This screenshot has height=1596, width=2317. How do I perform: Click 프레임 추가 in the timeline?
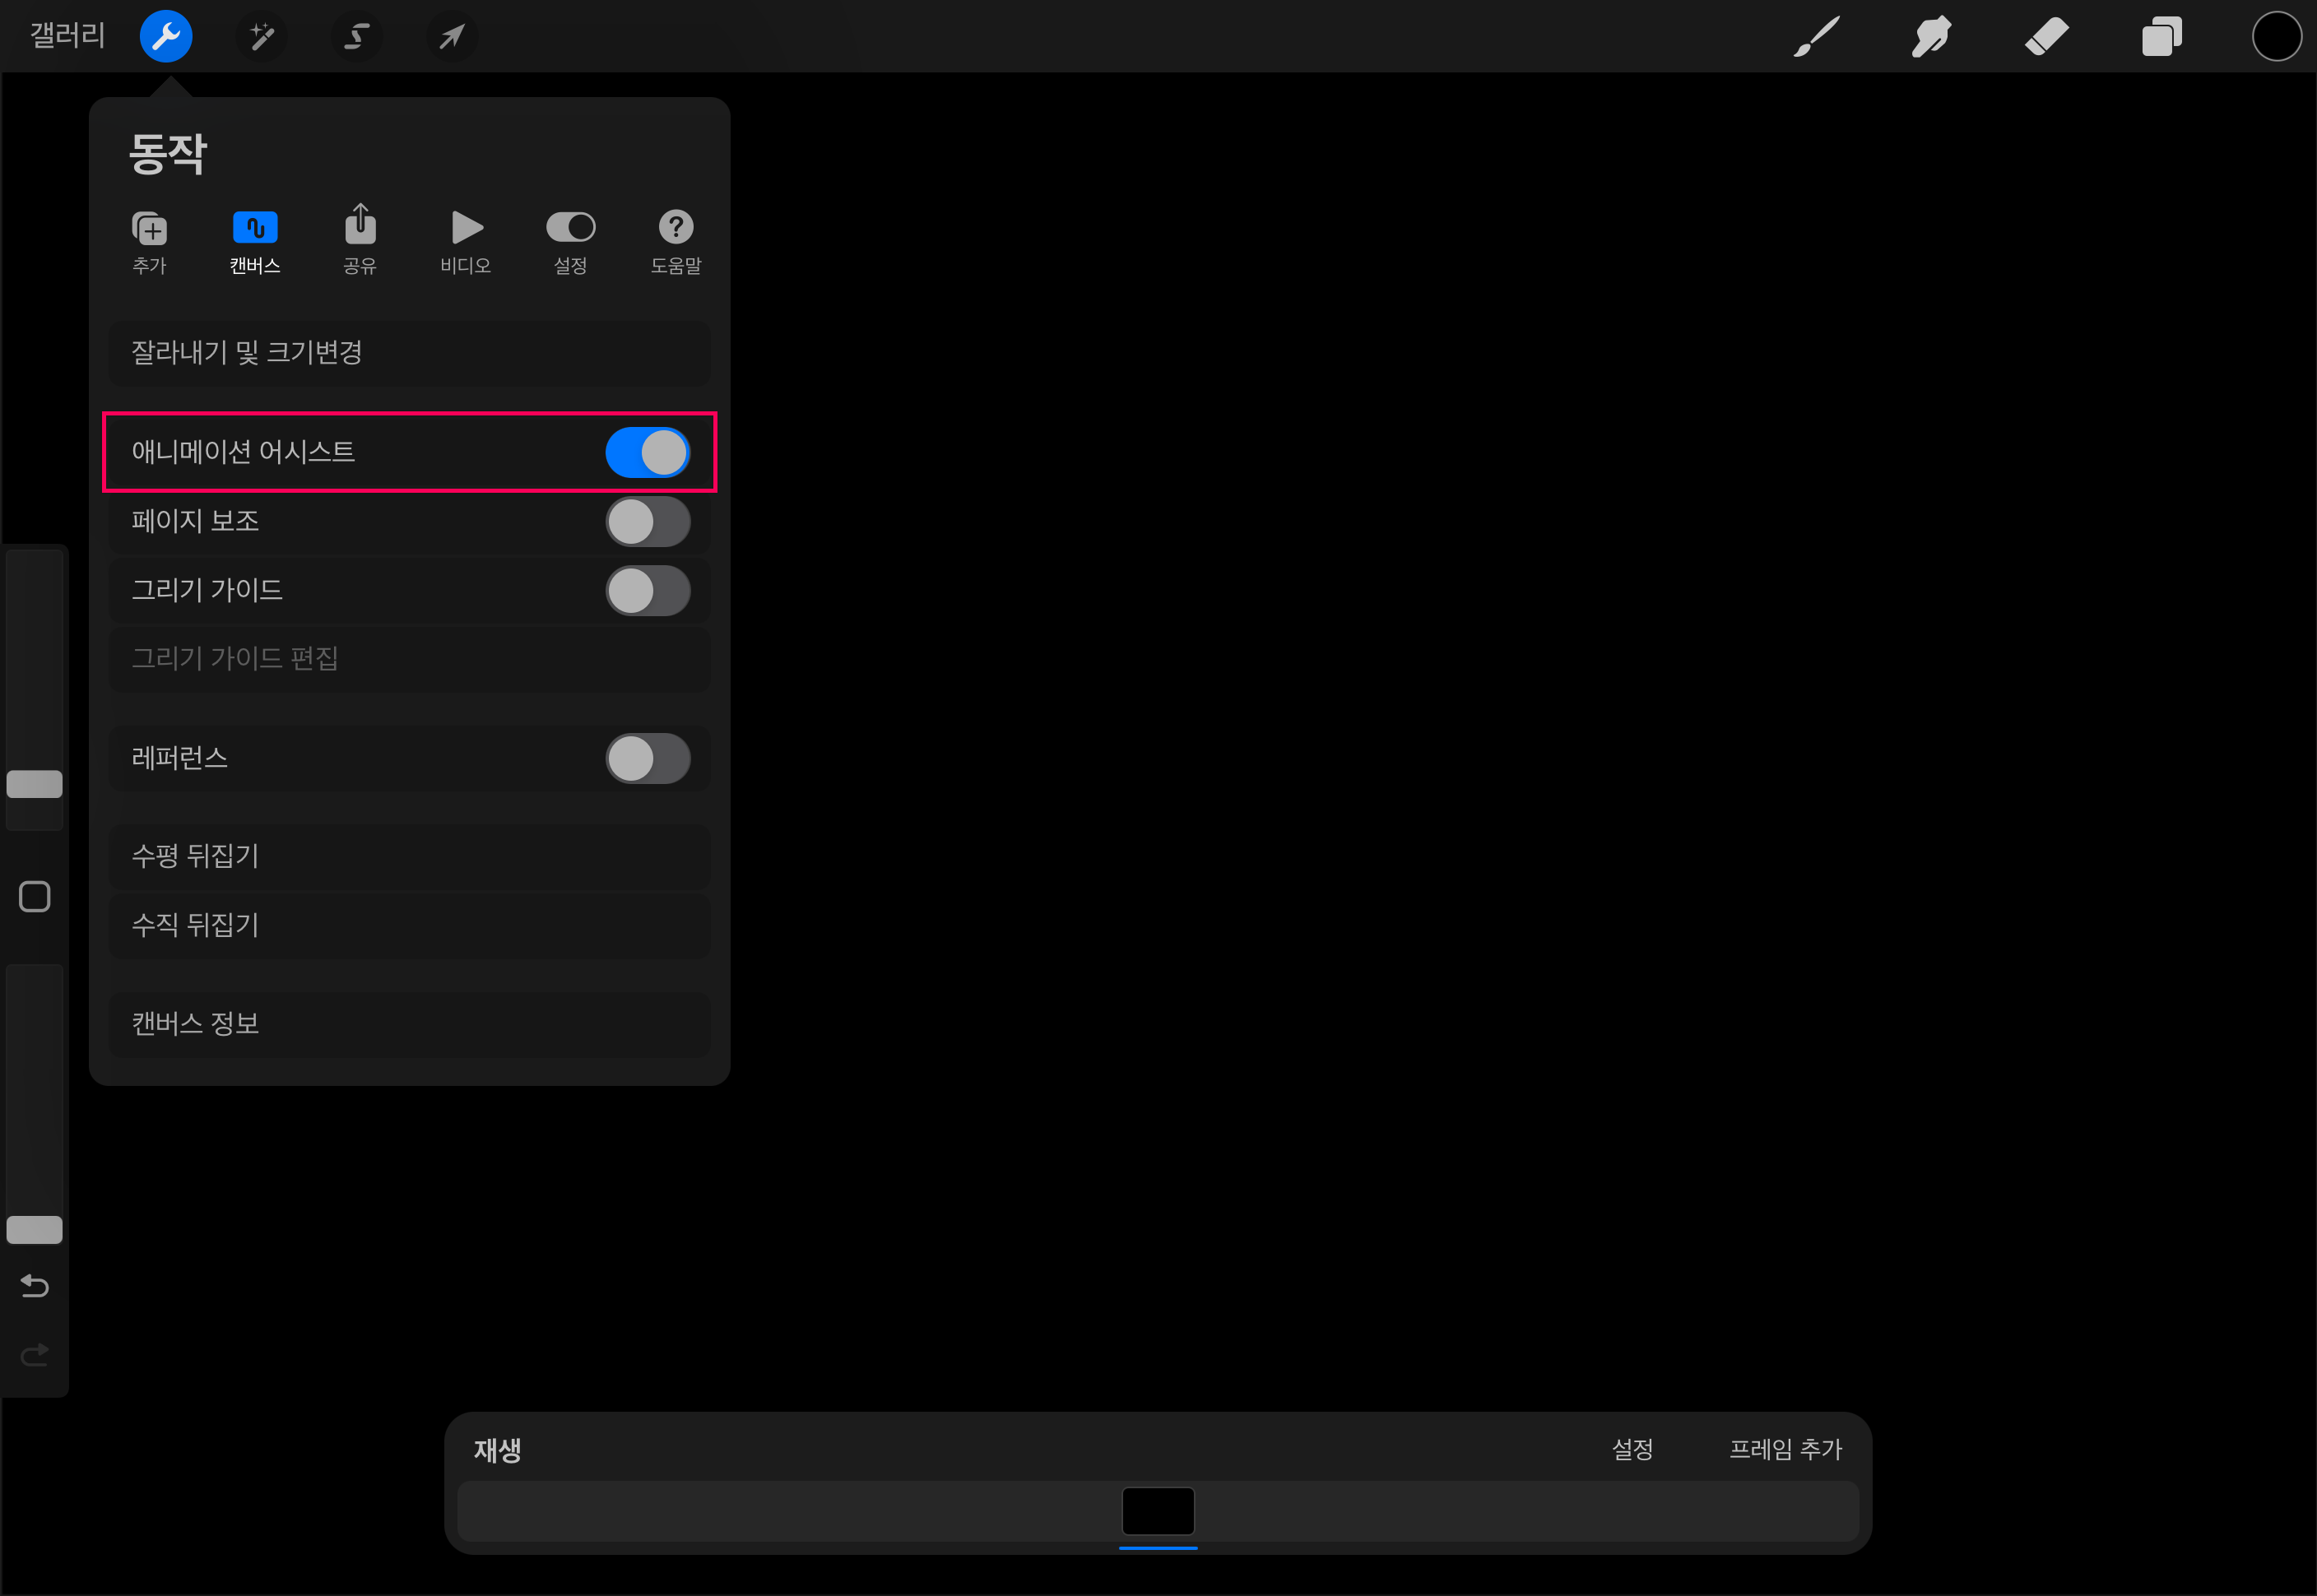click(x=1785, y=1449)
